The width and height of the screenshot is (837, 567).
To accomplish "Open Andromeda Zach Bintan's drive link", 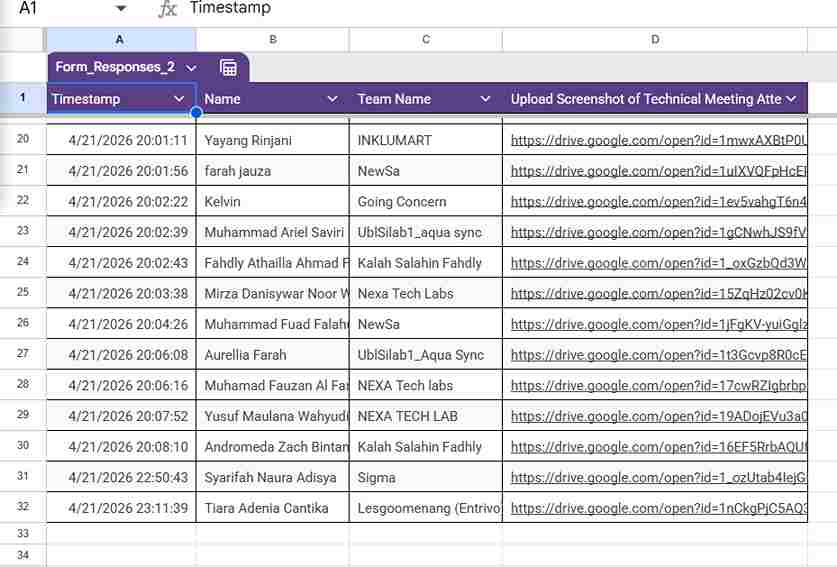I will 659,447.
